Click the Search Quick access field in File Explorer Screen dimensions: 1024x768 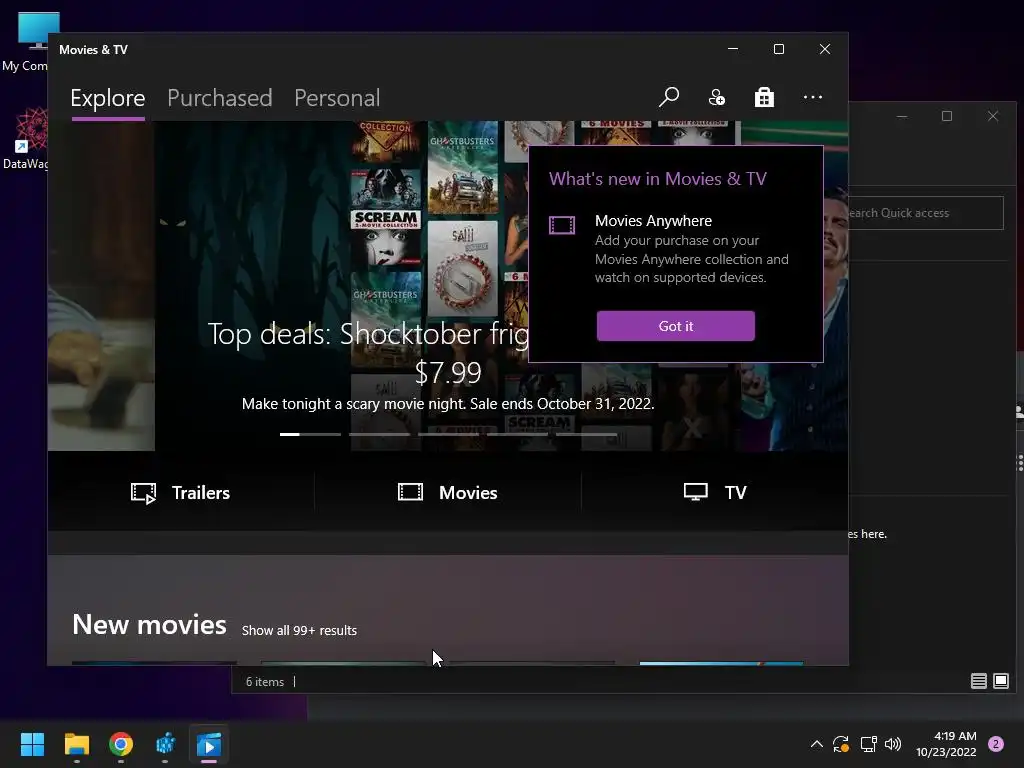pos(925,213)
